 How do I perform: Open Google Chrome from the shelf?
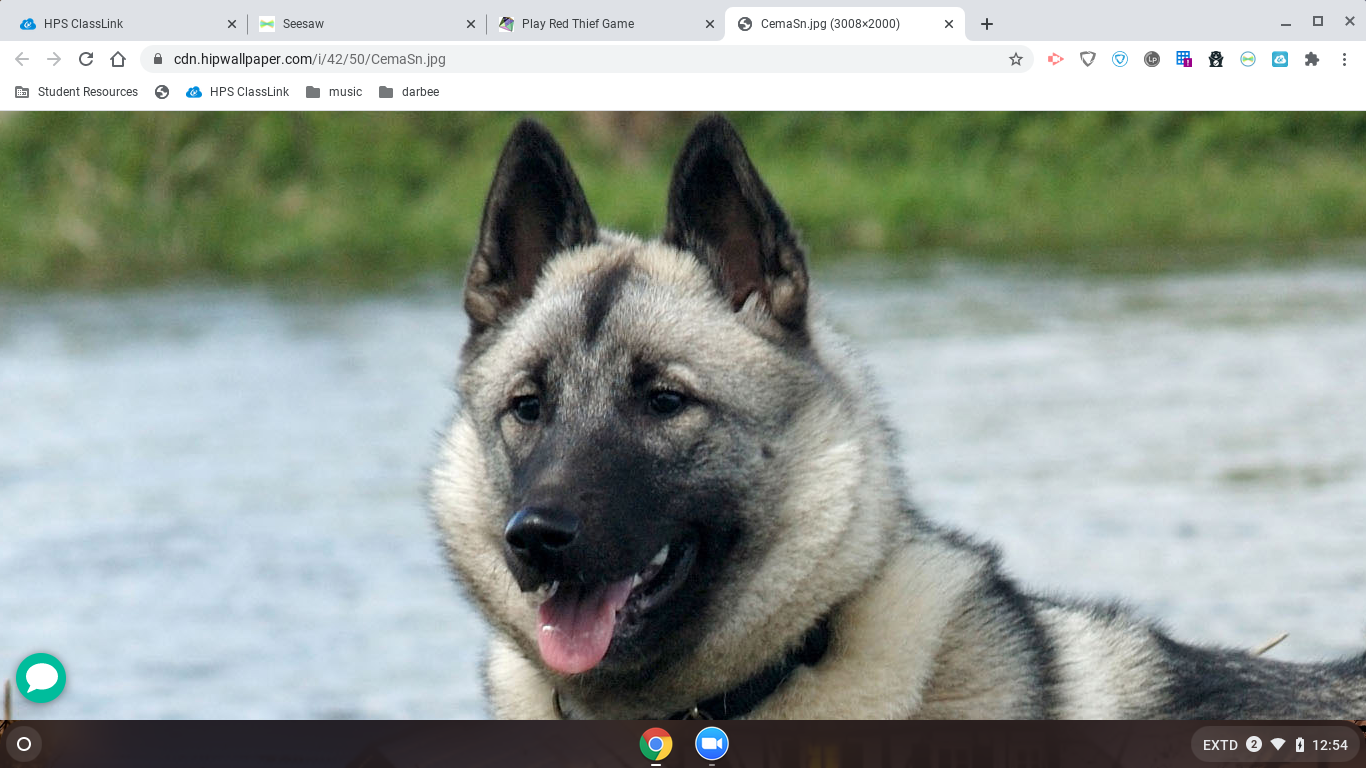point(656,744)
